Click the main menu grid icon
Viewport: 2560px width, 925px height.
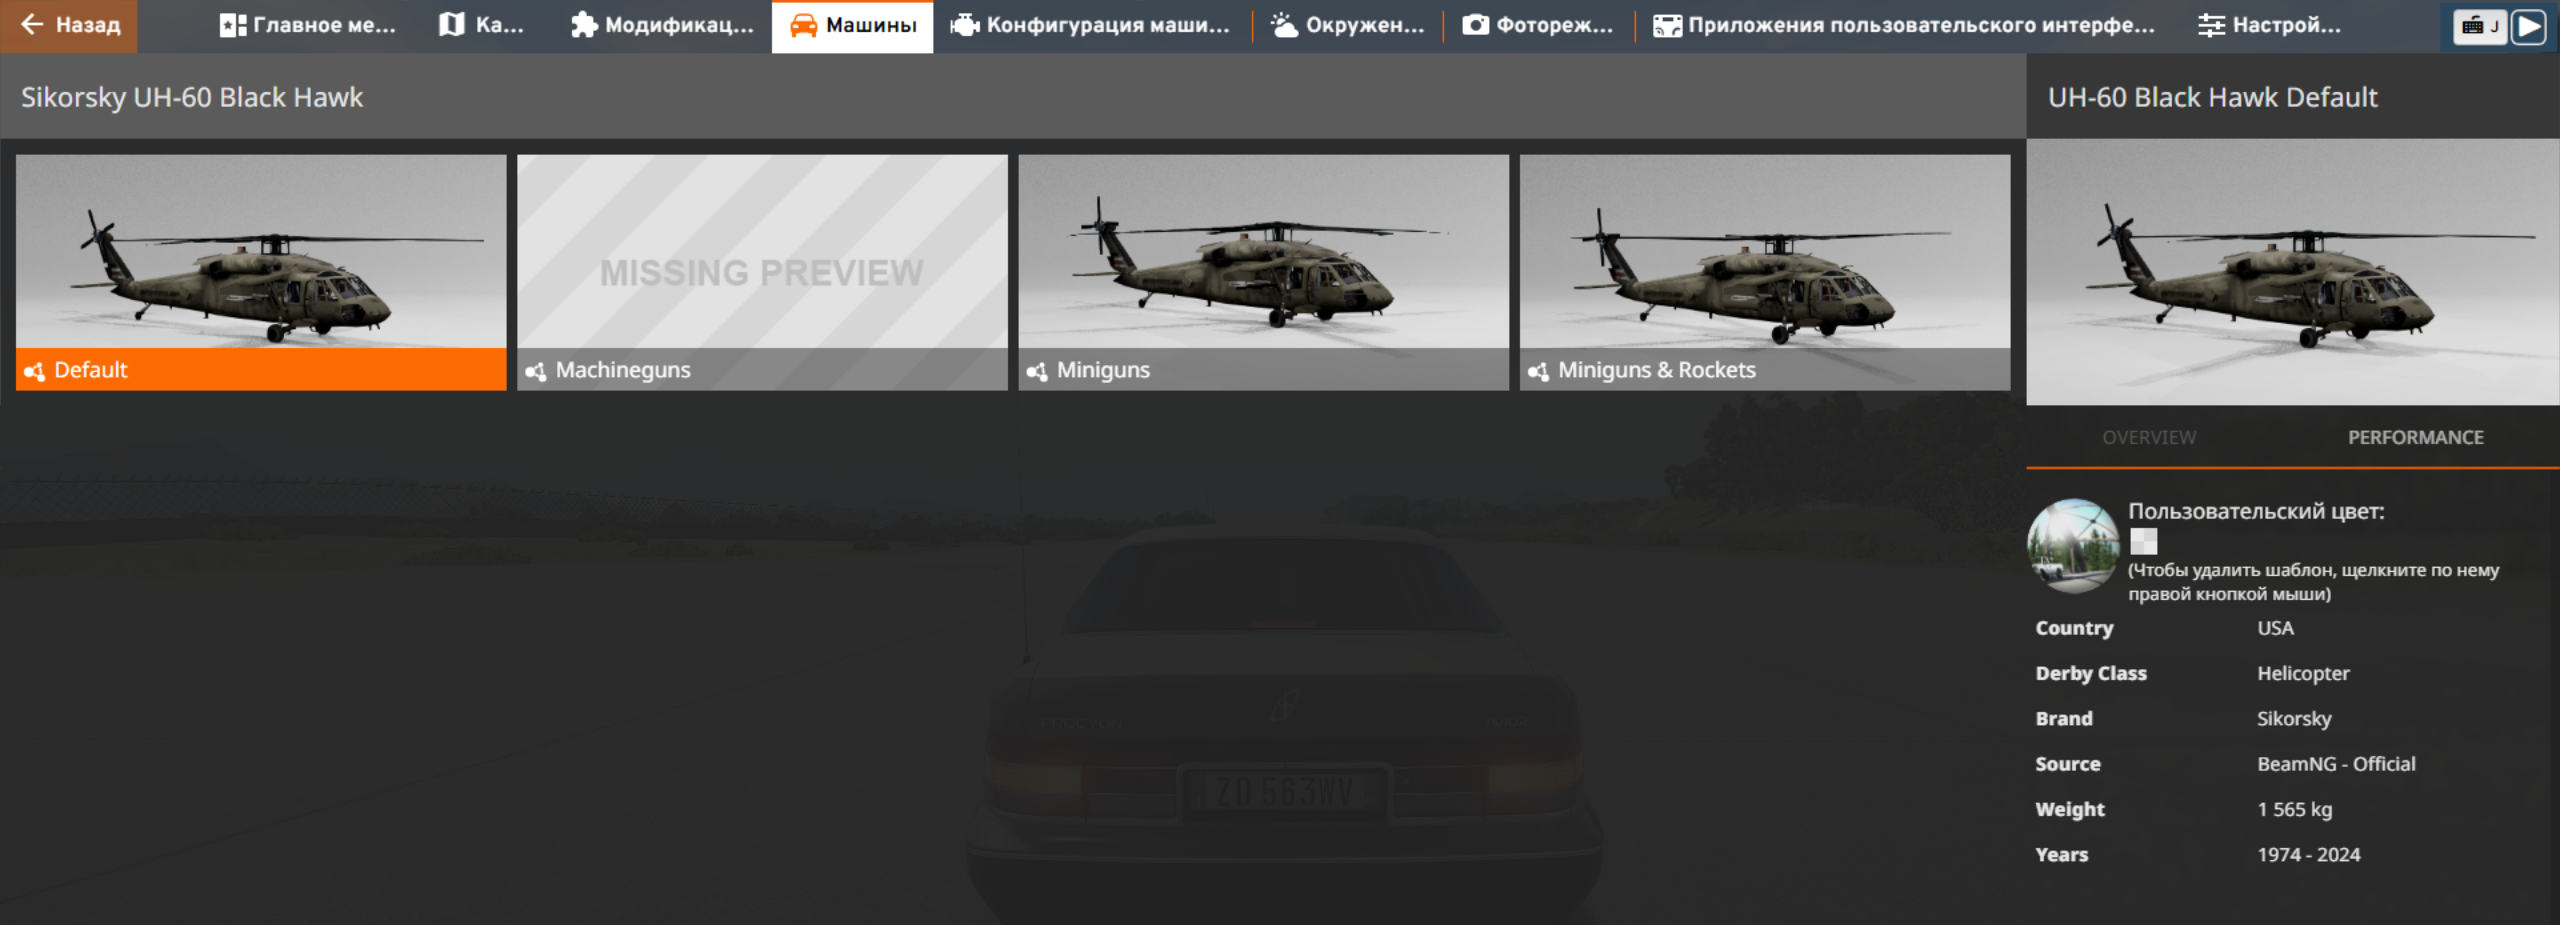[x=233, y=25]
